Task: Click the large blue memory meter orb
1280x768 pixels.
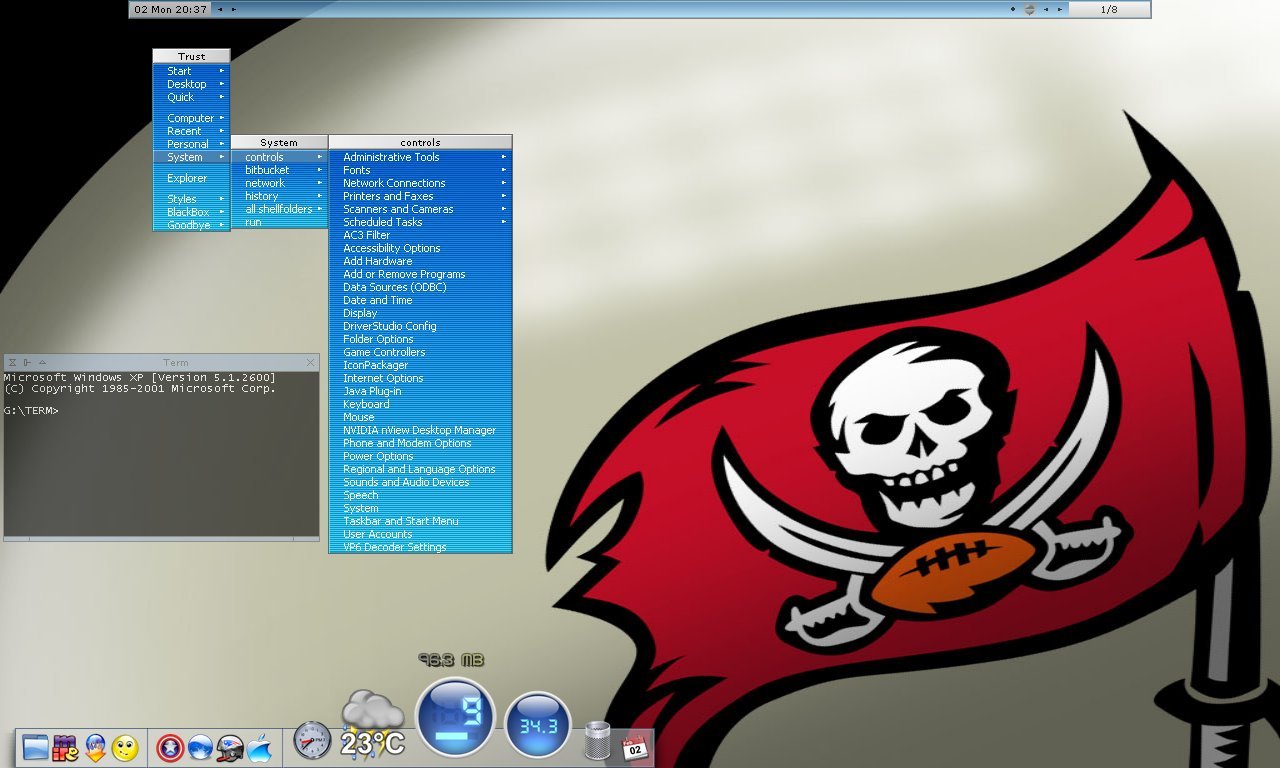Action: [x=455, y=717]
